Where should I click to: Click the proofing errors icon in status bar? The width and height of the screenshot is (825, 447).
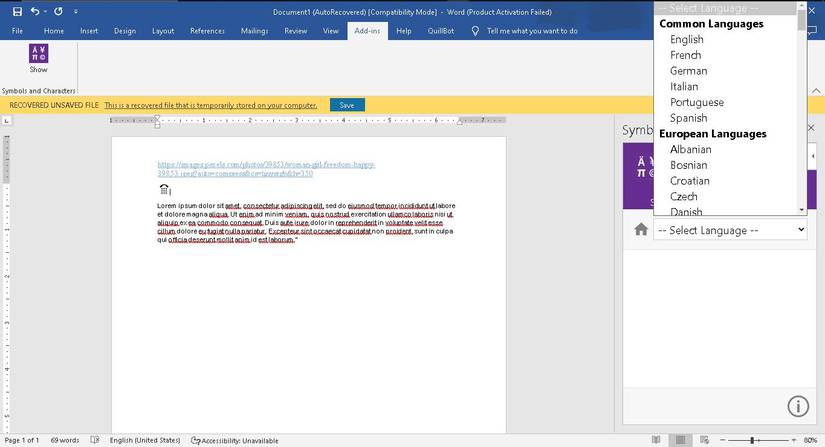95,440
